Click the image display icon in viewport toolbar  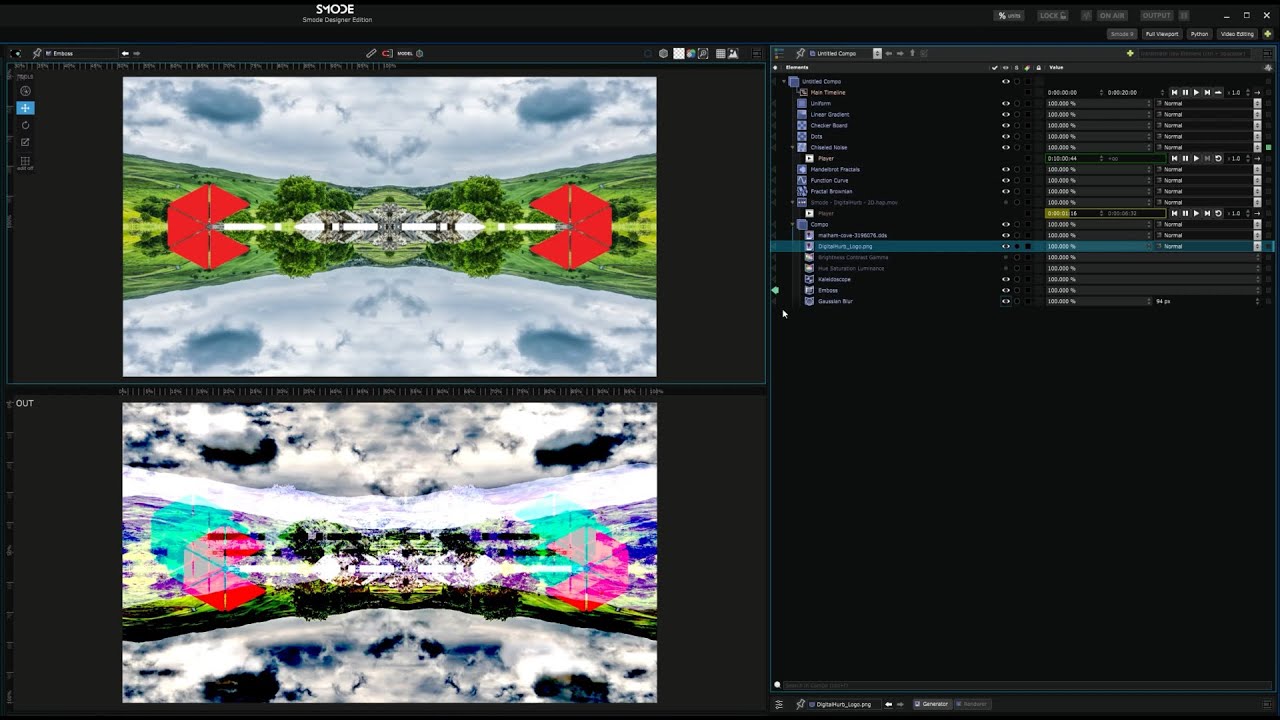(733, 53)
